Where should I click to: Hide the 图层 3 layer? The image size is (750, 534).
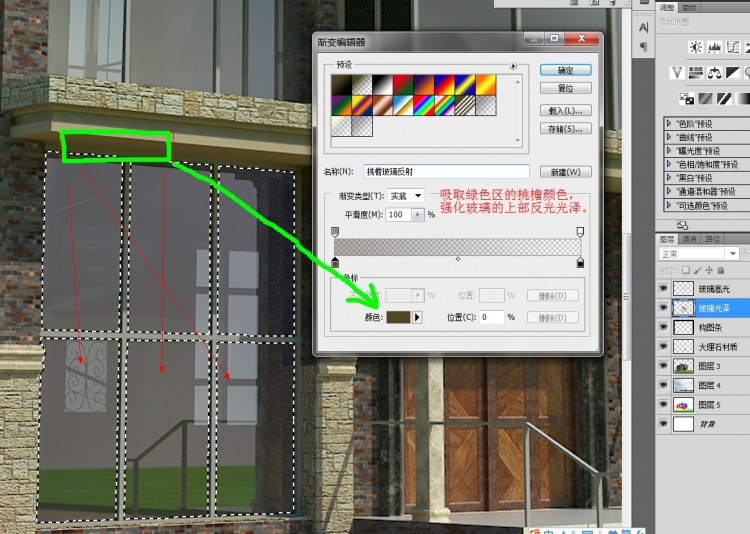(663, 366)
